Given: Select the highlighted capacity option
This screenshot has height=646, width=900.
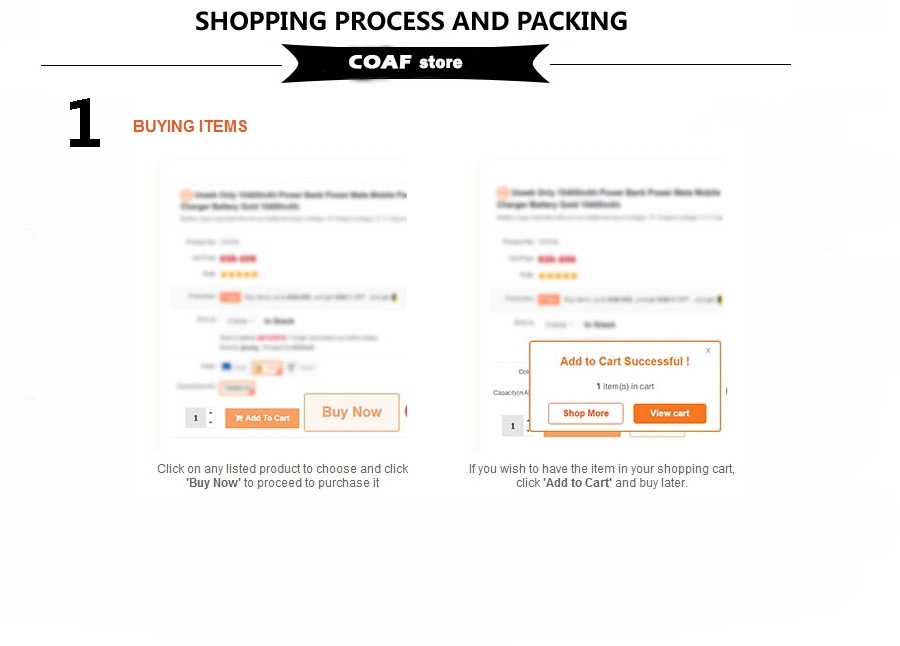Looking at the screenshot, I should click(237, 389).
